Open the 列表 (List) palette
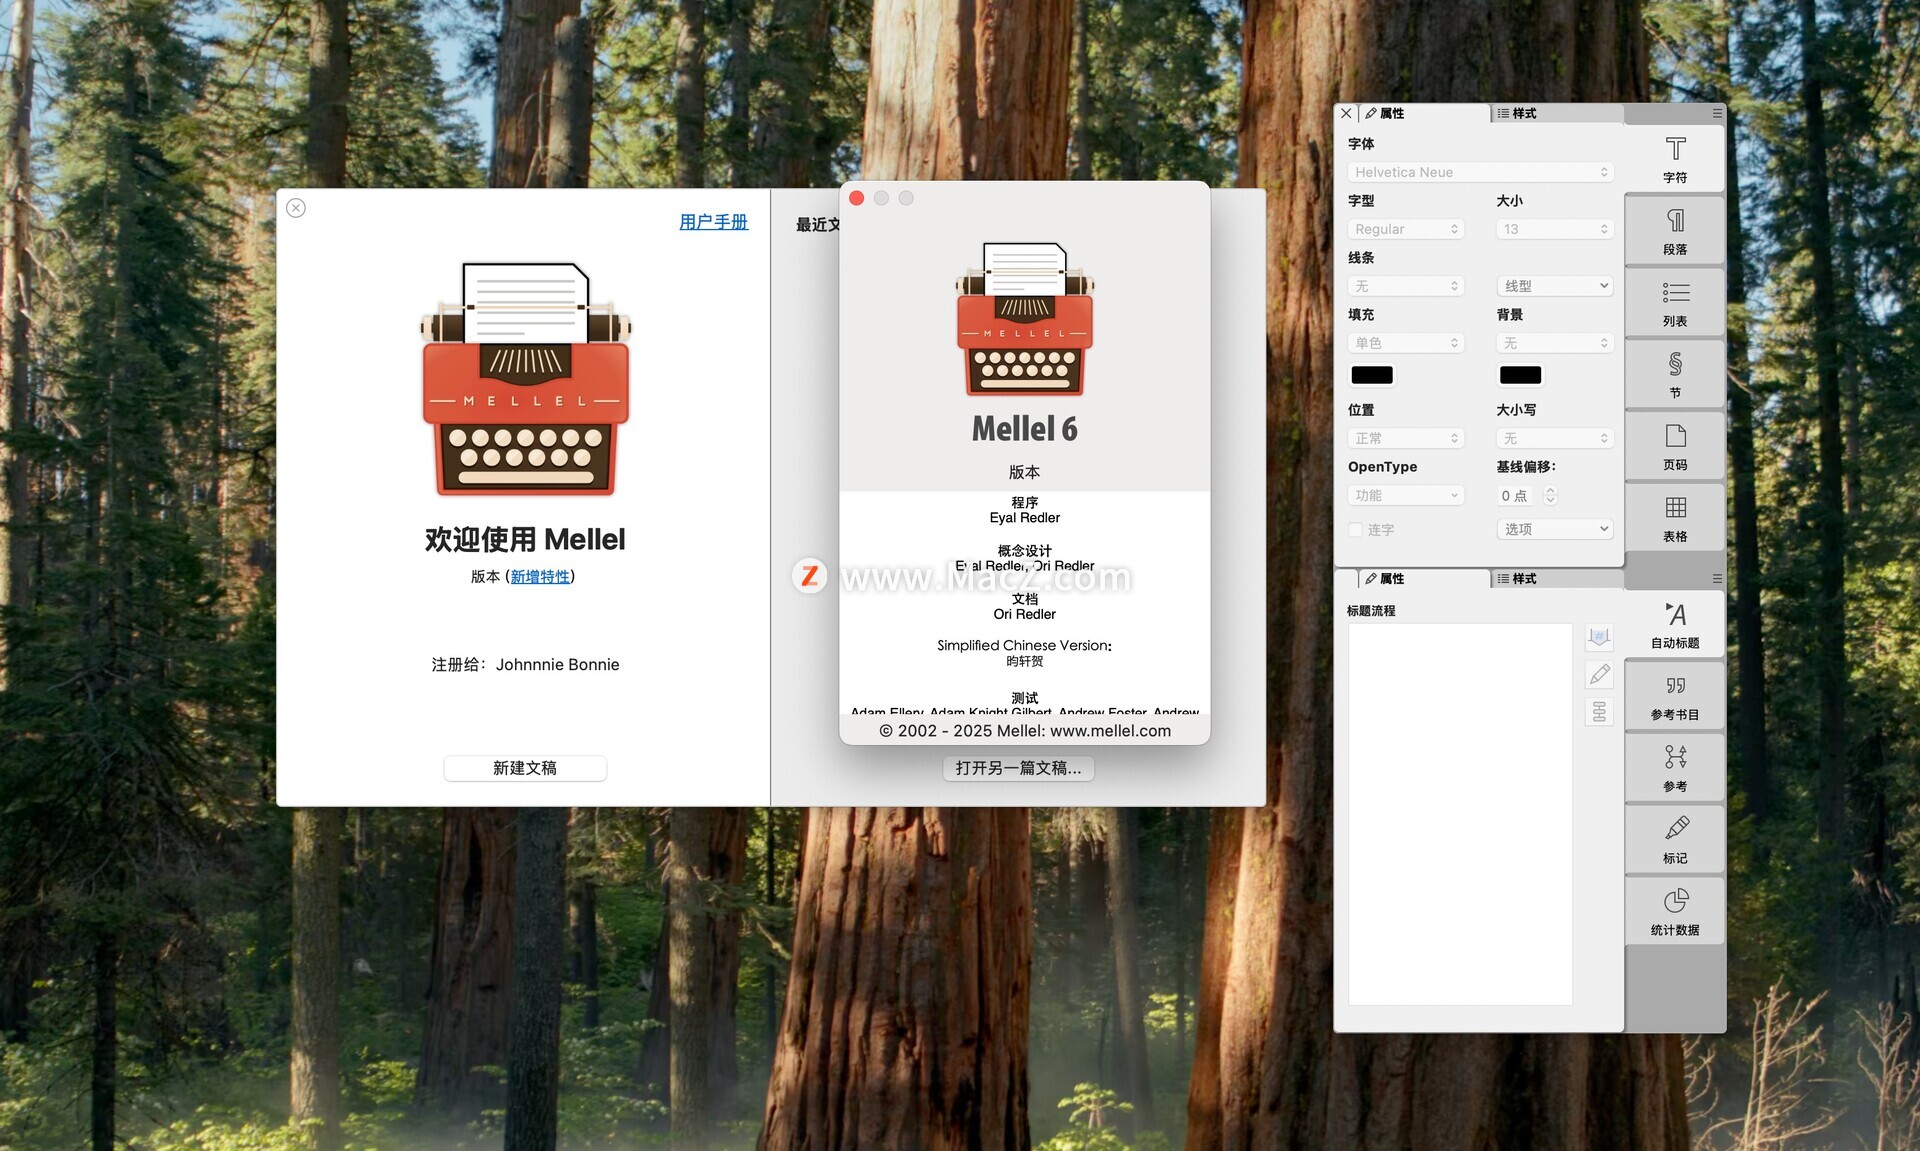 [1675, 303]
